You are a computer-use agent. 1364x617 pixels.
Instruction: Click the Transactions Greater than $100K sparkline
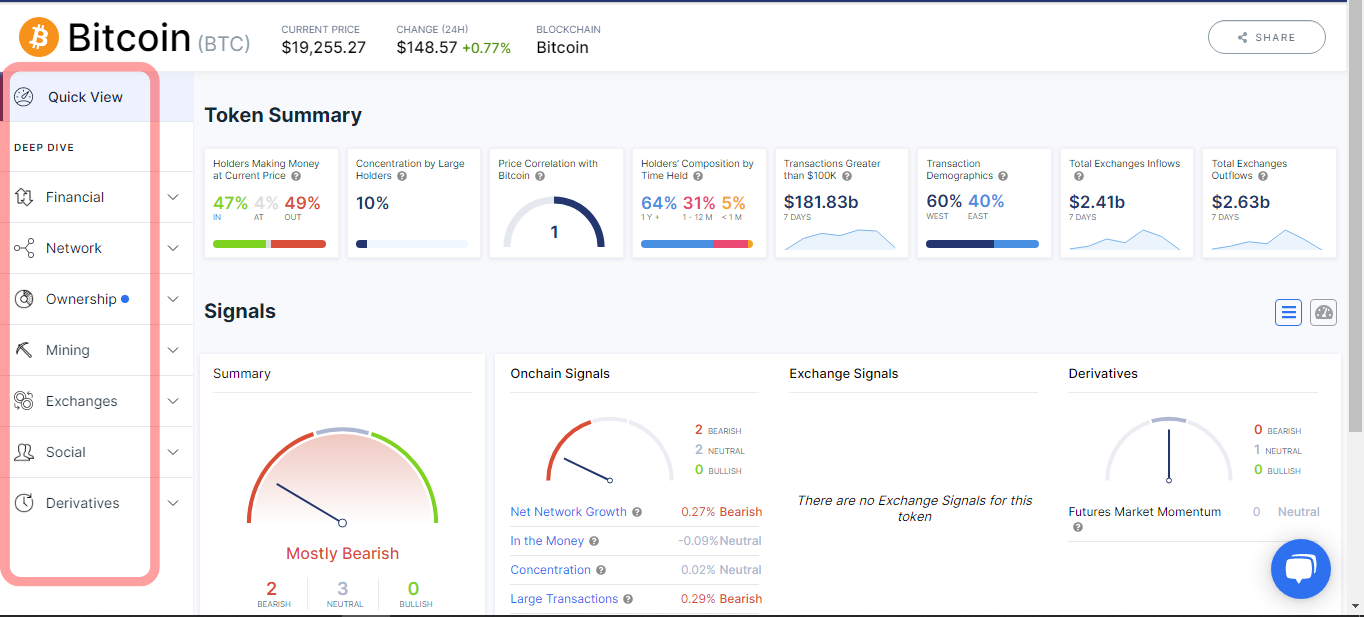[840, 239]
